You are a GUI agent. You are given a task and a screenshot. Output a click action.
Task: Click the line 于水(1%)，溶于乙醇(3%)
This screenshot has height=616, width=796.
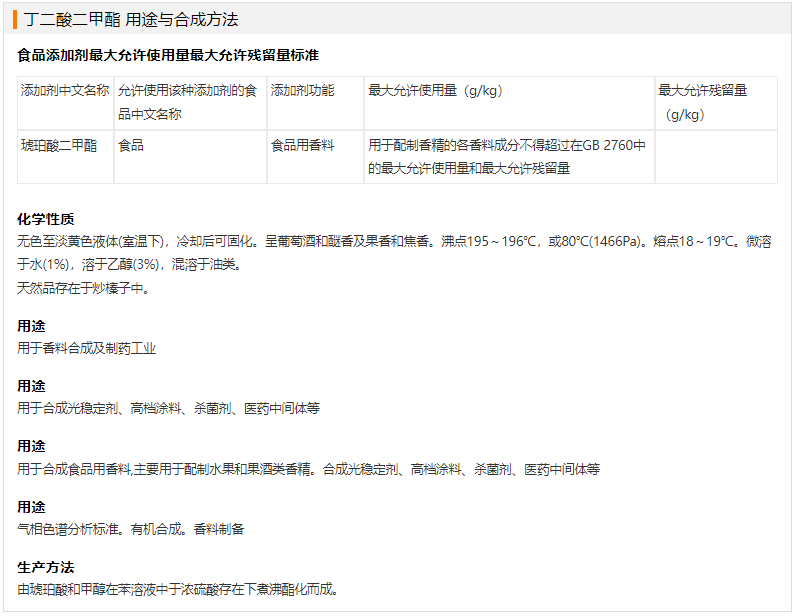129,264
